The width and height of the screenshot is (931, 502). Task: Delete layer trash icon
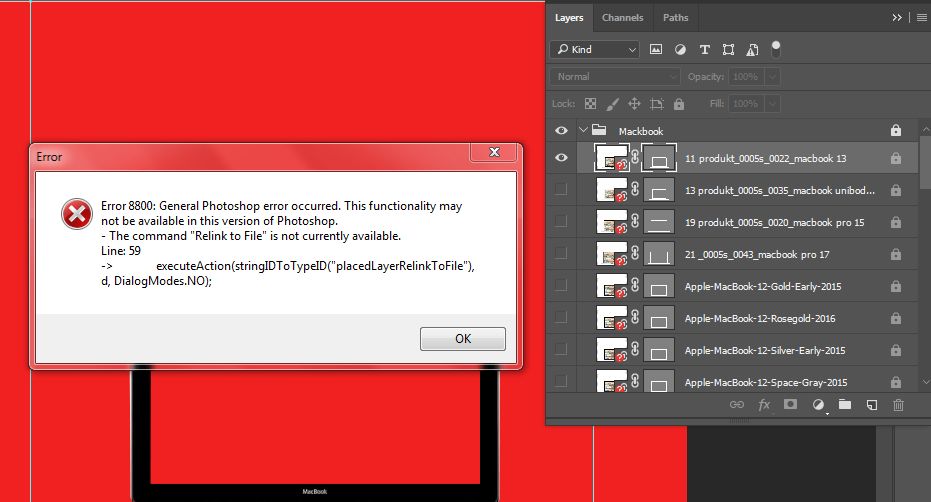click(898, 405)
